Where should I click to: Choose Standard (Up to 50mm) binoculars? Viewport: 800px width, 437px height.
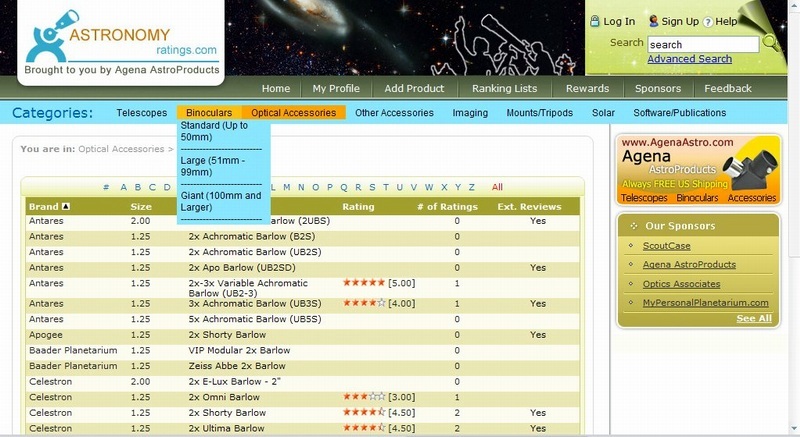tap(214, 131)
